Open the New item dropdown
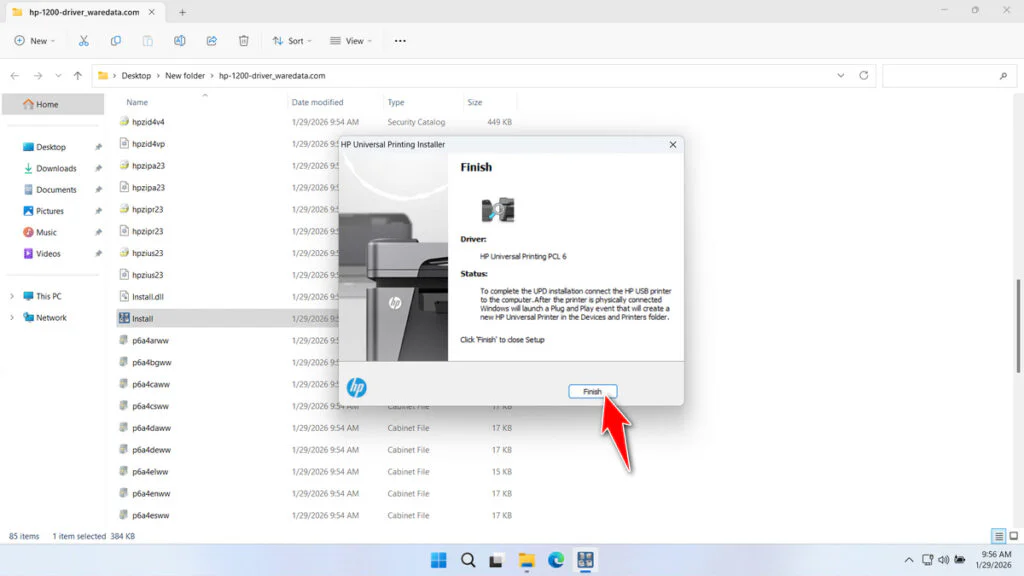 pos(35,40)
